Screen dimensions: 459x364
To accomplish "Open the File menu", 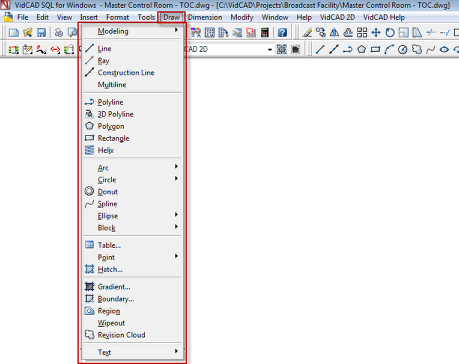I will tap(23, 17).
